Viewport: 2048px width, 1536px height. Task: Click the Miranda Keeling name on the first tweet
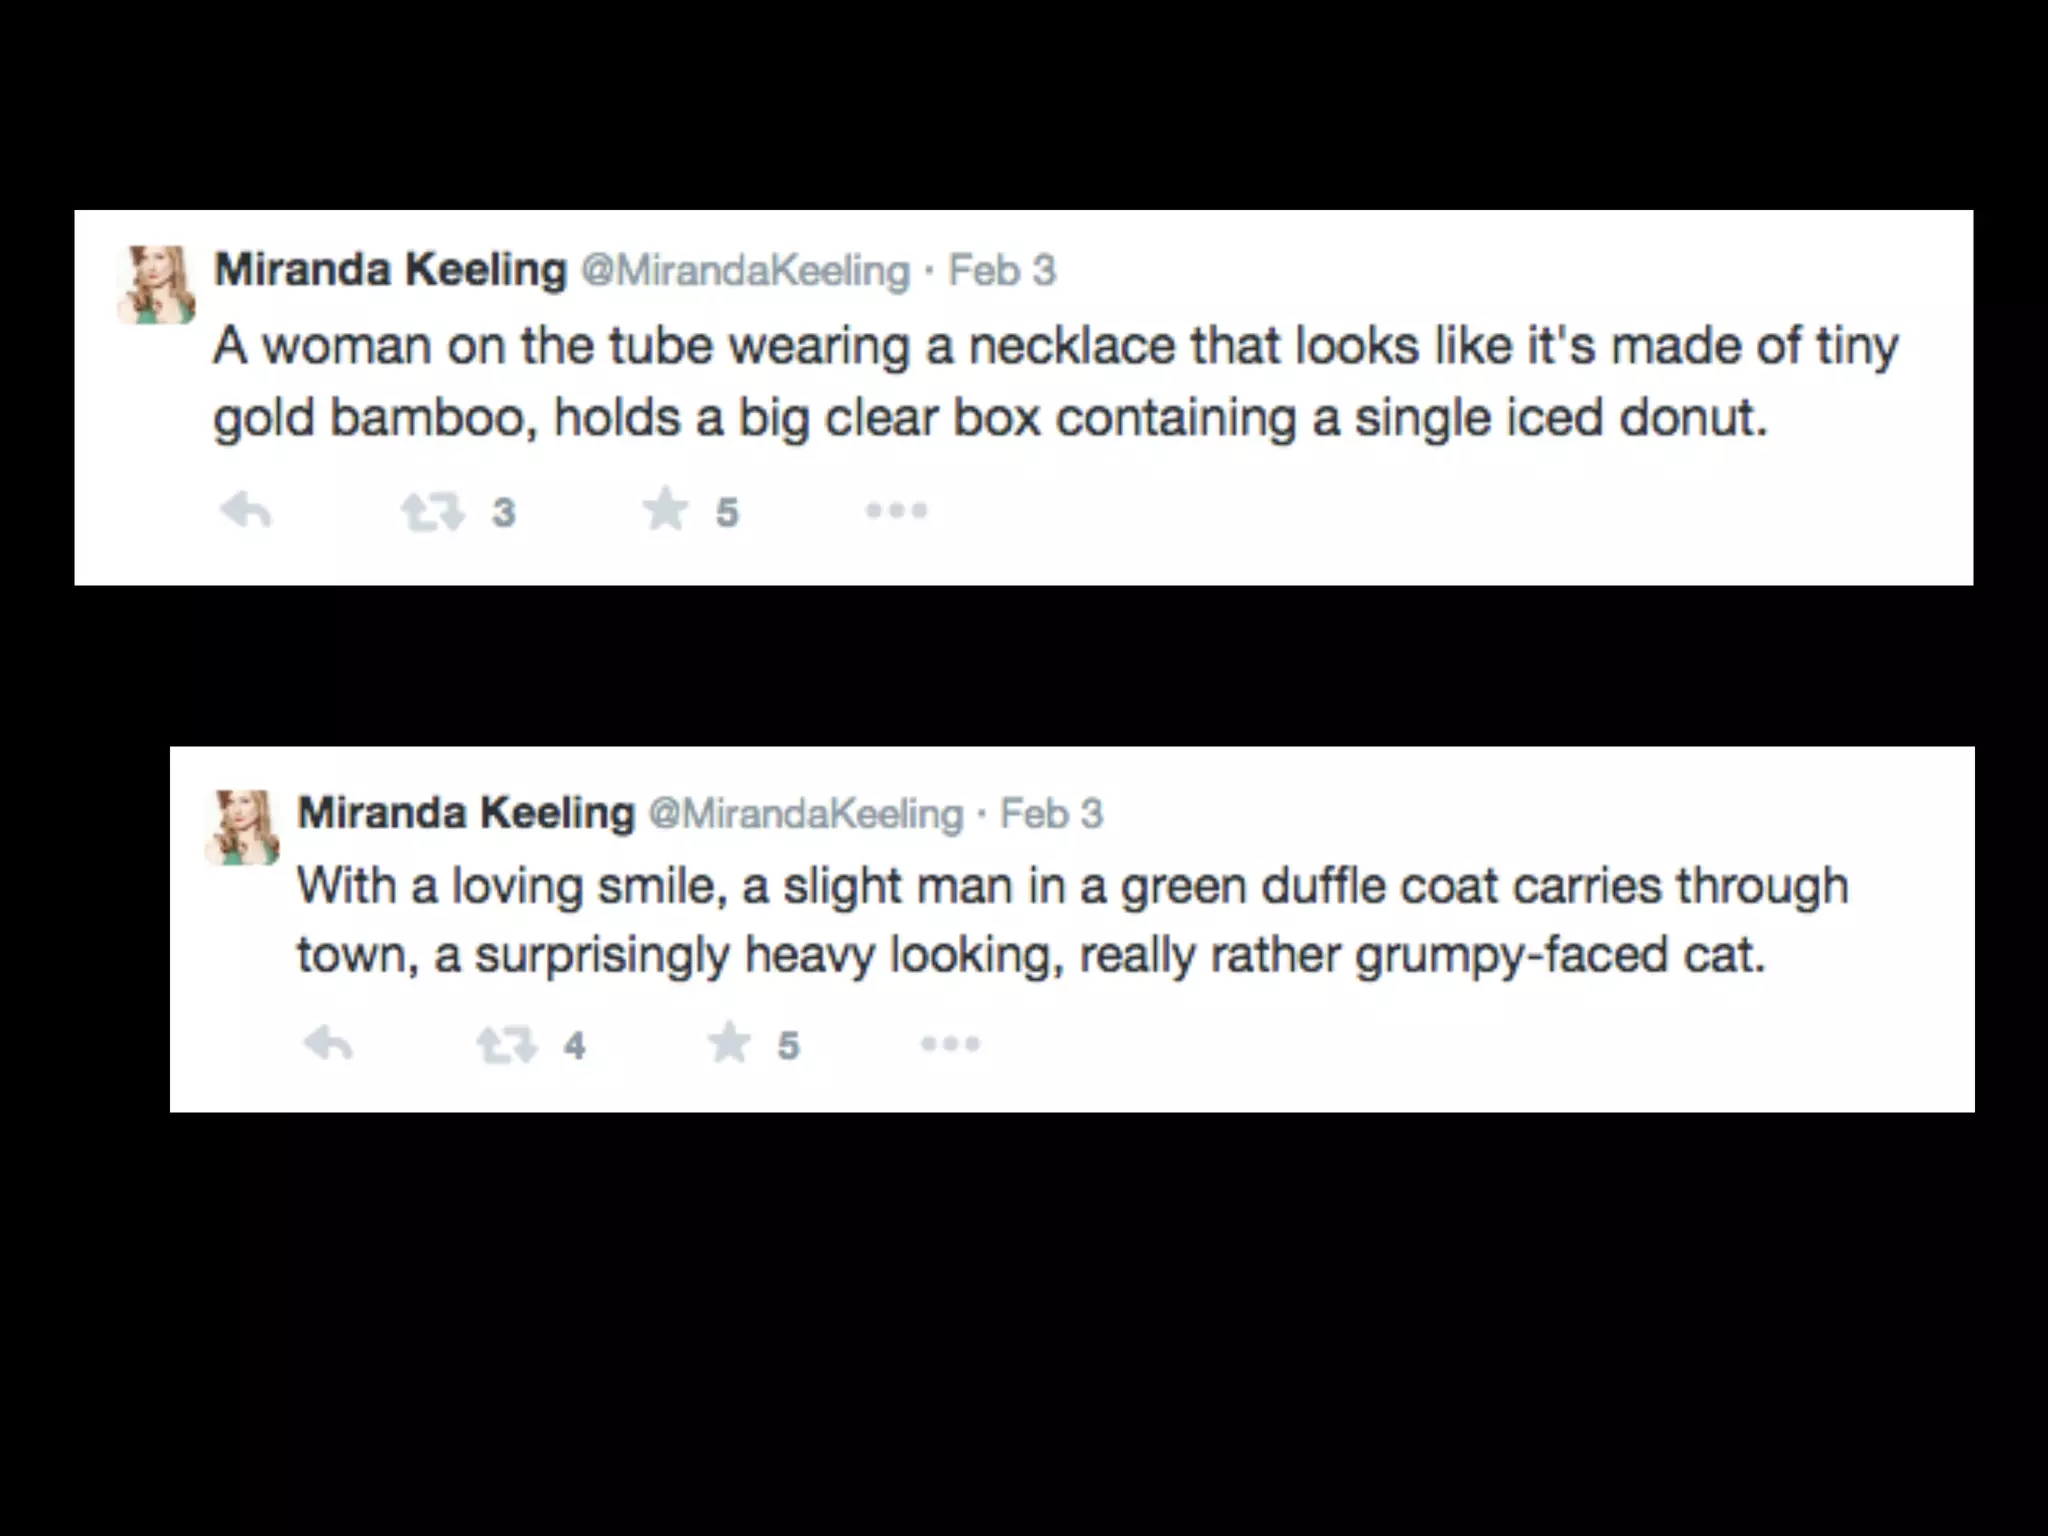point(391,270)
